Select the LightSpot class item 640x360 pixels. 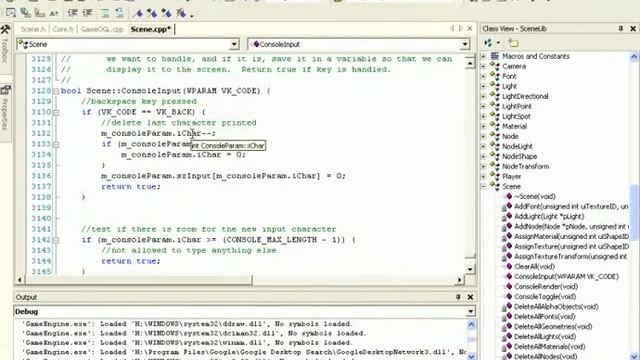(516, 116)
